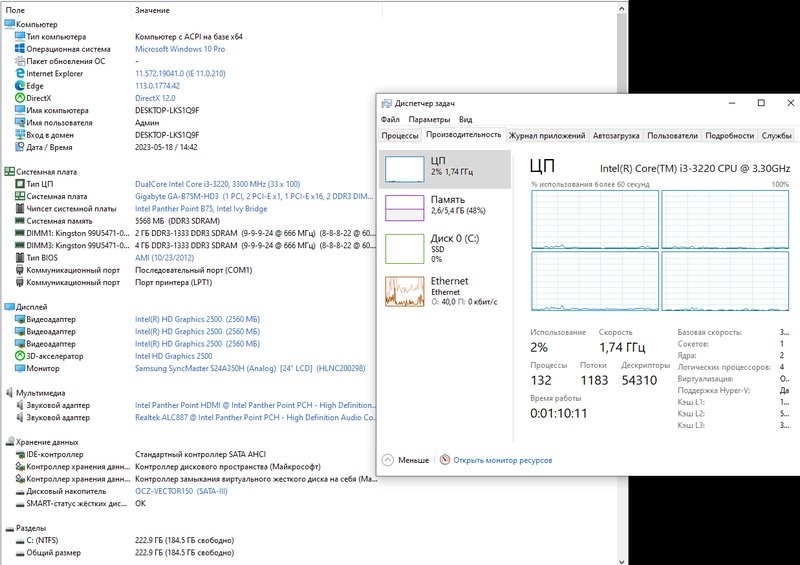Screen dimensions: 800x565
Task: Open the Samsung SyncMaster S24A350H monitor link
Action: pos(250,368)
